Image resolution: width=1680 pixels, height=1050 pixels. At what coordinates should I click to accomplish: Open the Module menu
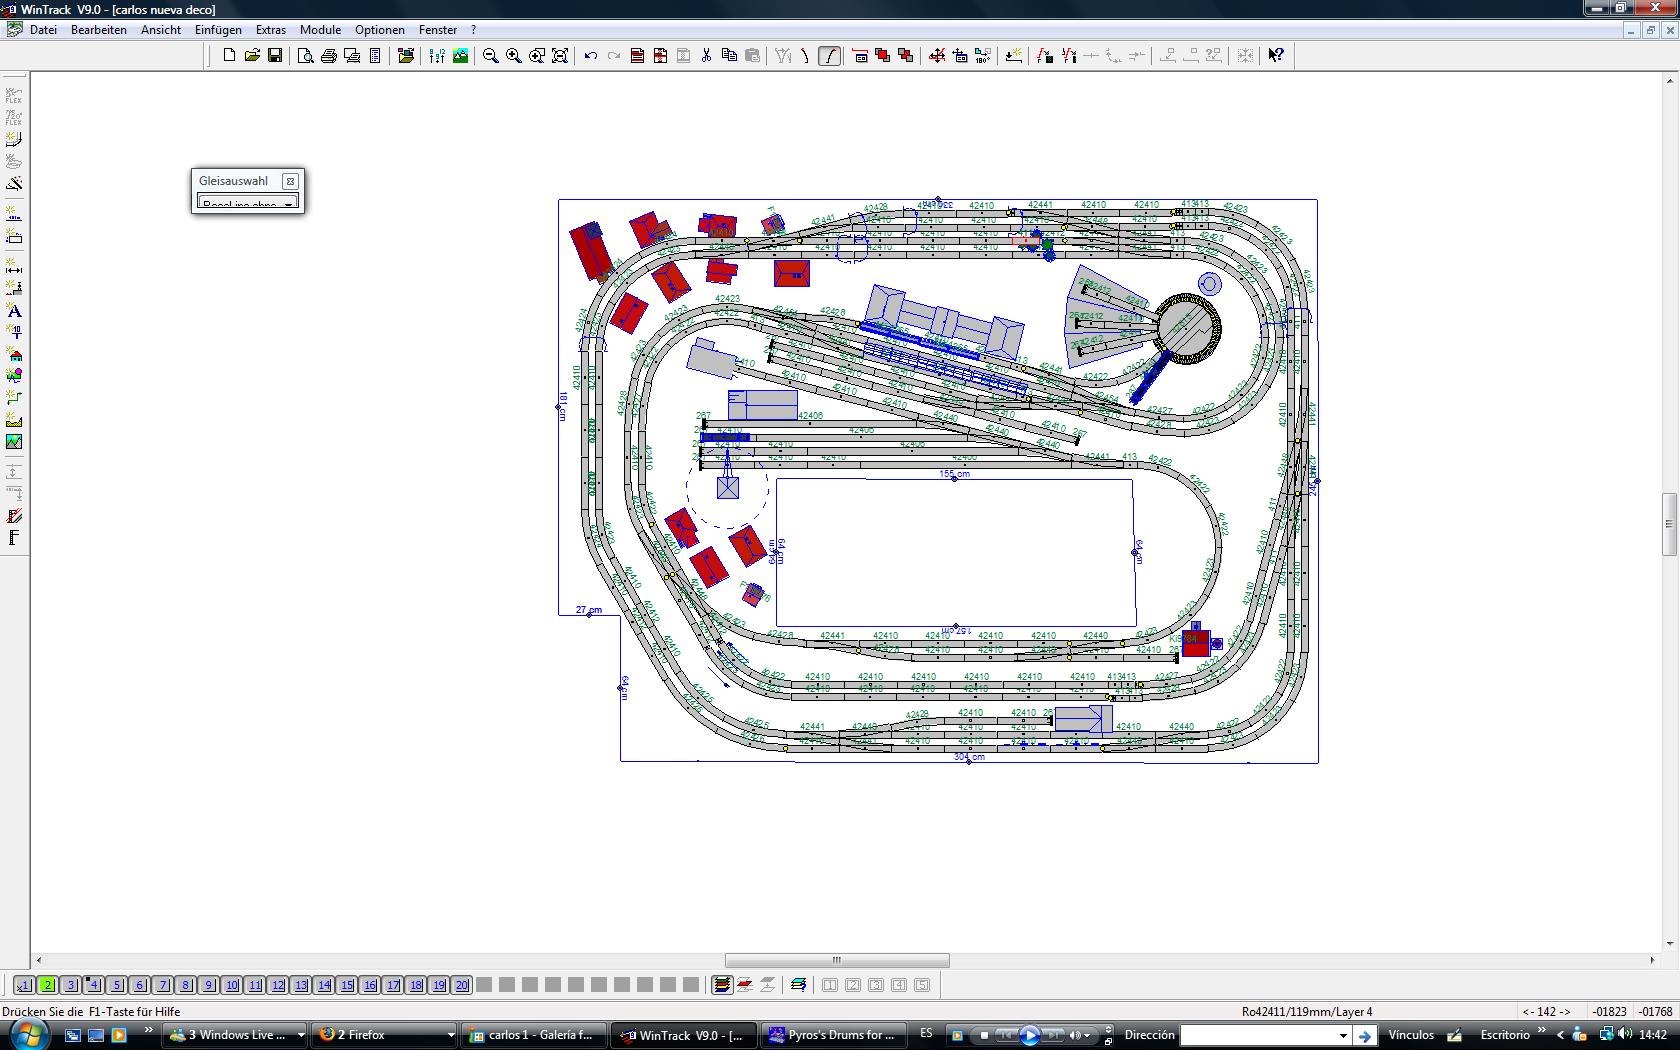tap(320, 30)
